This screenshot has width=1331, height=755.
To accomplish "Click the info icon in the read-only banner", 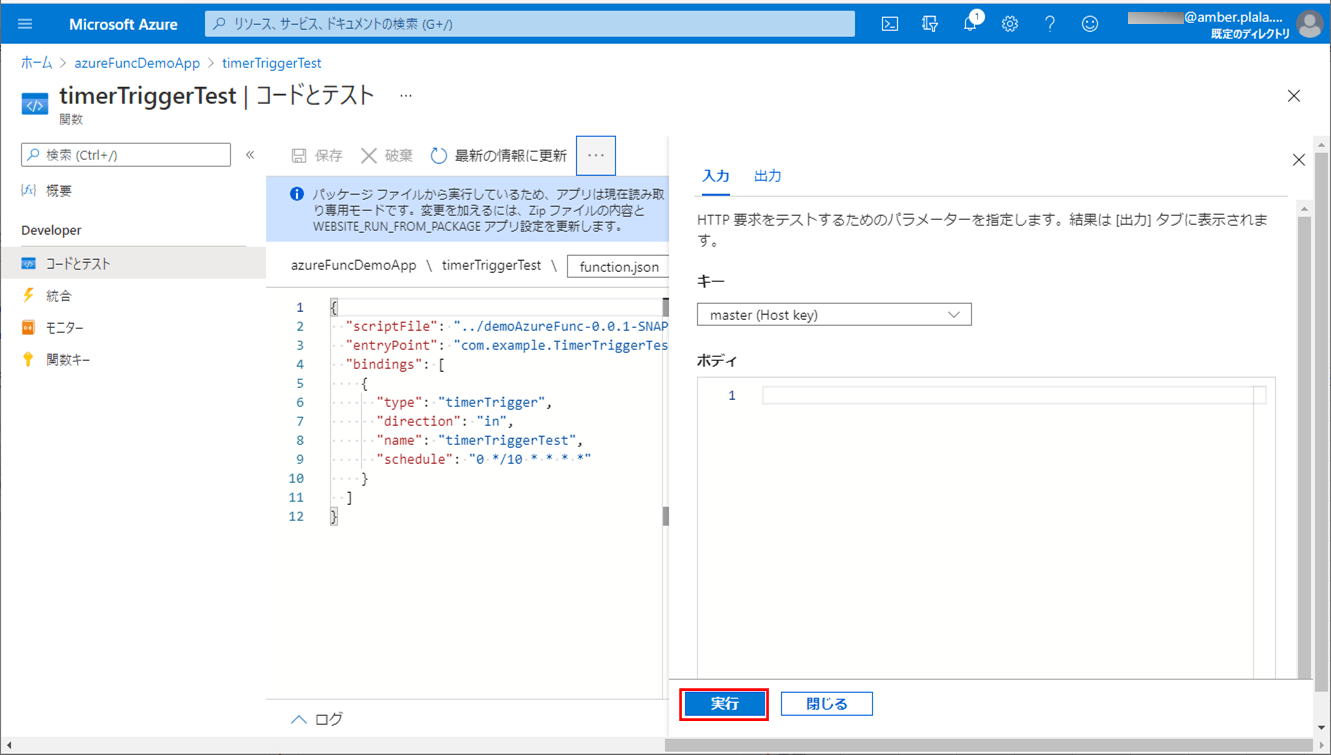I will coord(297,194).
